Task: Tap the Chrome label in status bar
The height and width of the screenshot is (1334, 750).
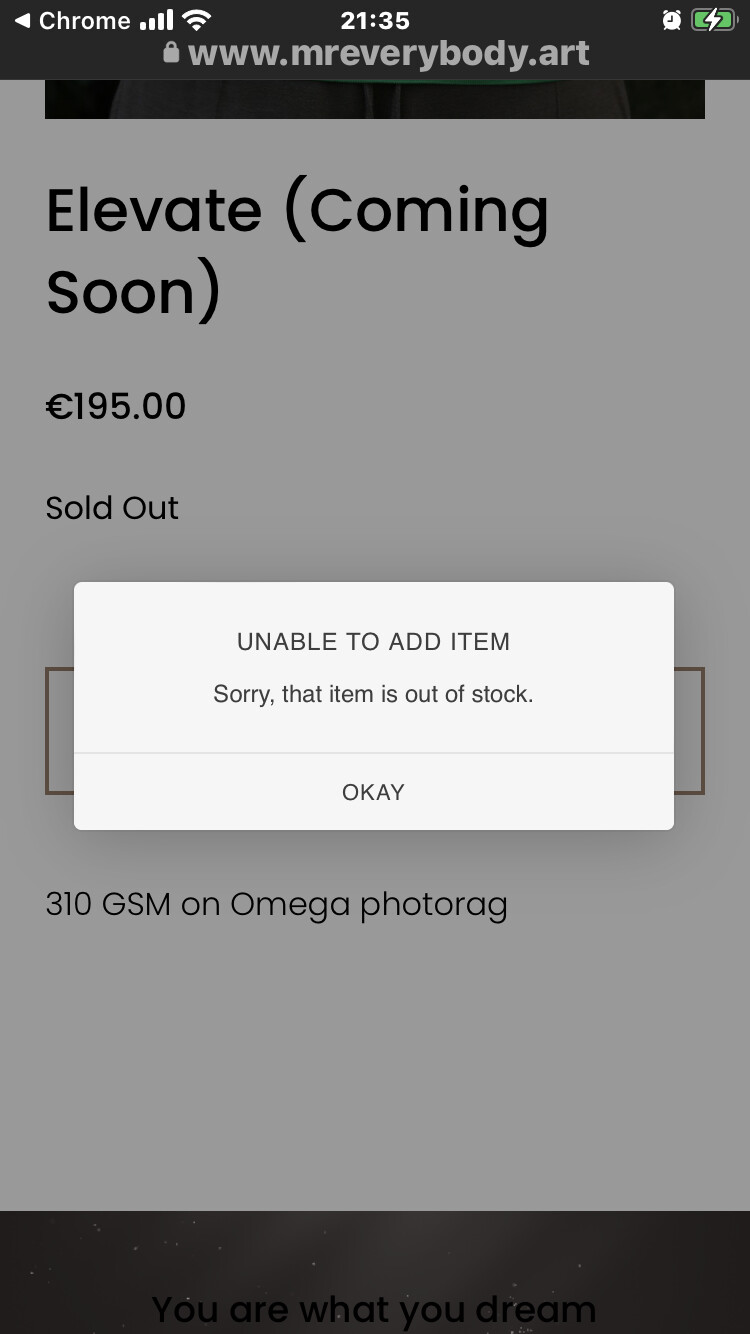Action: [x=84, y=20]
